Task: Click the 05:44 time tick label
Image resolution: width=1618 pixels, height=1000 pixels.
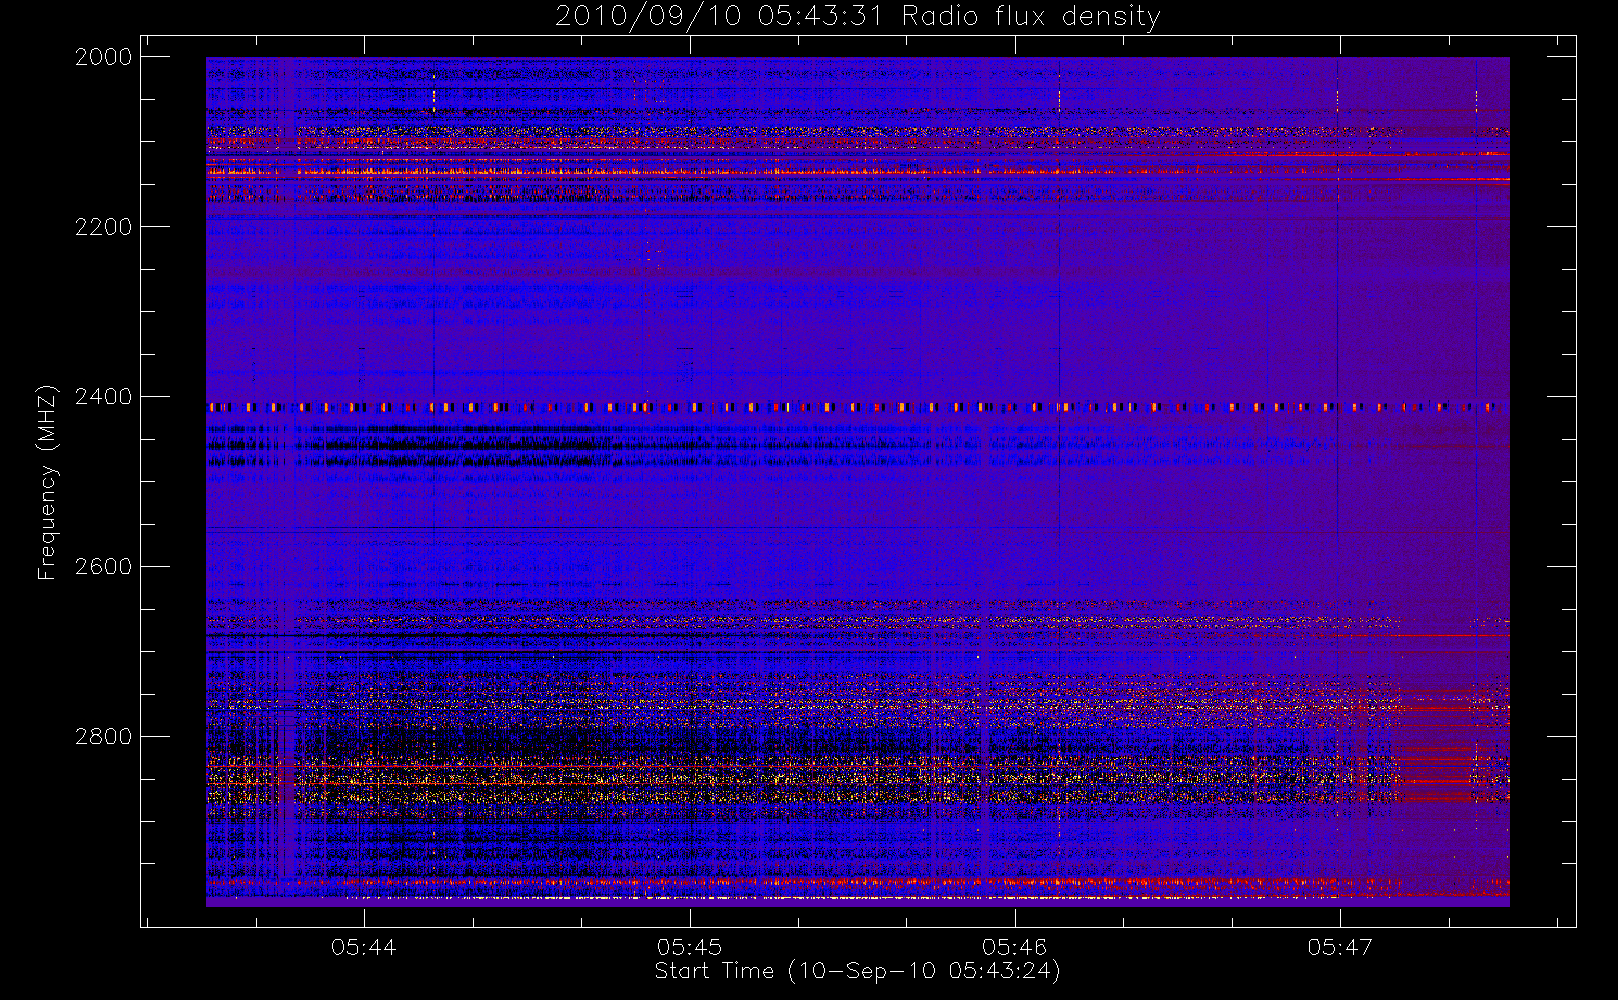Action: tap(364, 947)
